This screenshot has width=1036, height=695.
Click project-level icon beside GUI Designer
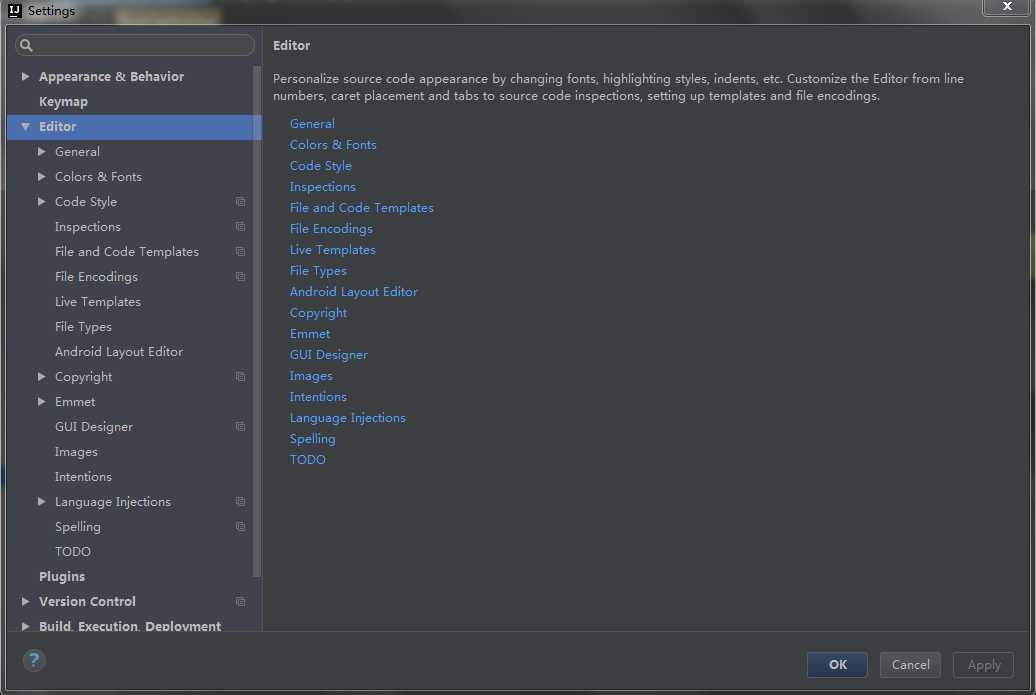[240, 427]
